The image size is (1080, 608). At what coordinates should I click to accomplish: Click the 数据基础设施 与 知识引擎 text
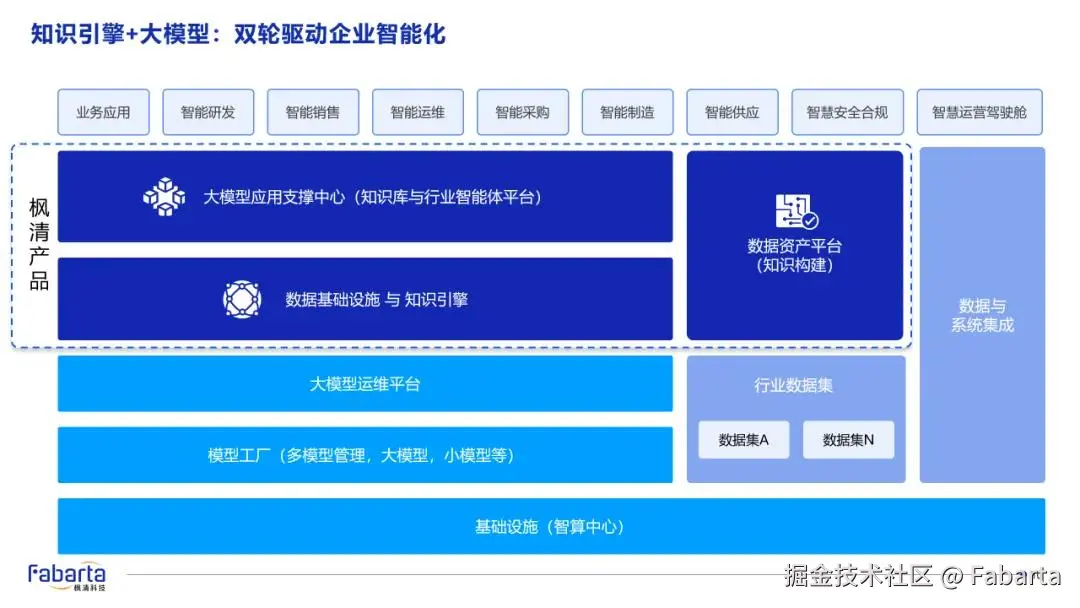coord(377,300)
